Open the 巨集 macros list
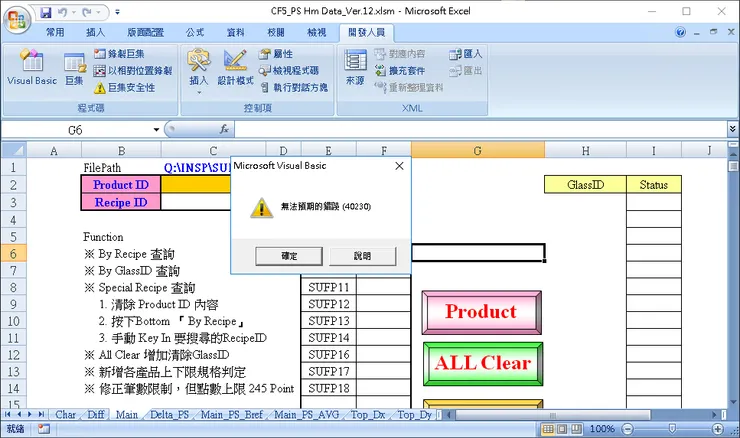 tap(75, 69)
